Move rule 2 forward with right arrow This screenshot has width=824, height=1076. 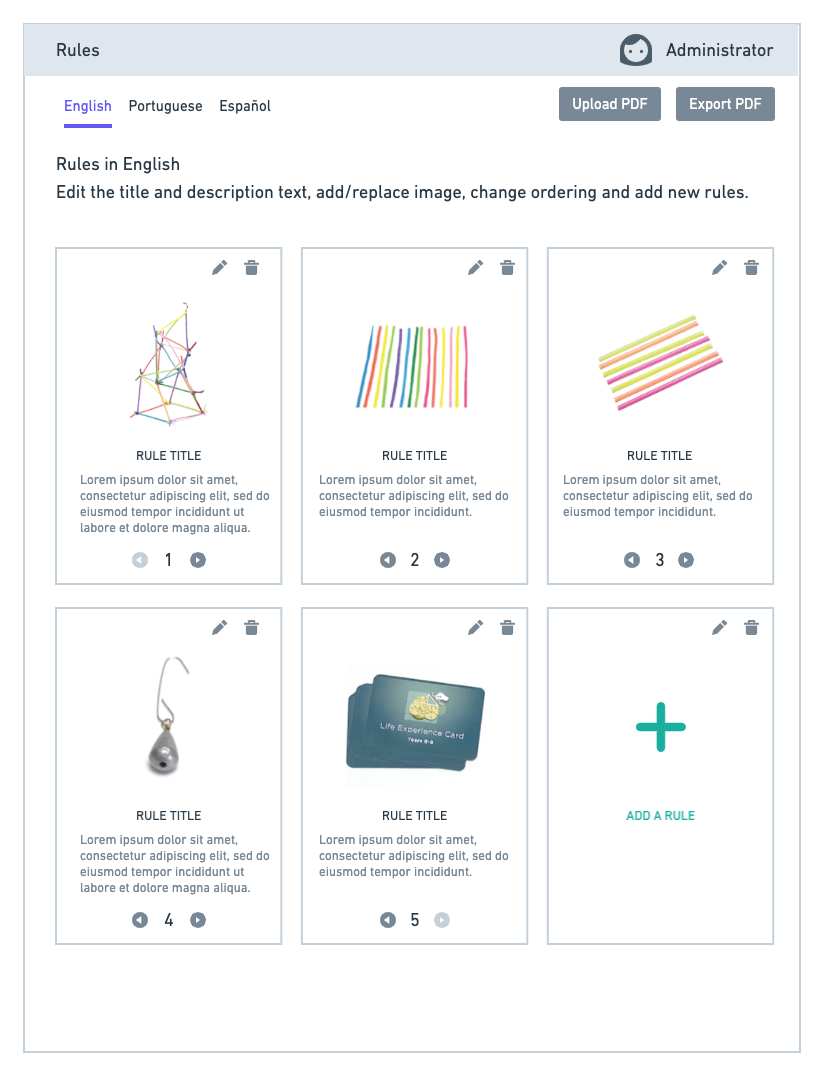coord(442,560)
